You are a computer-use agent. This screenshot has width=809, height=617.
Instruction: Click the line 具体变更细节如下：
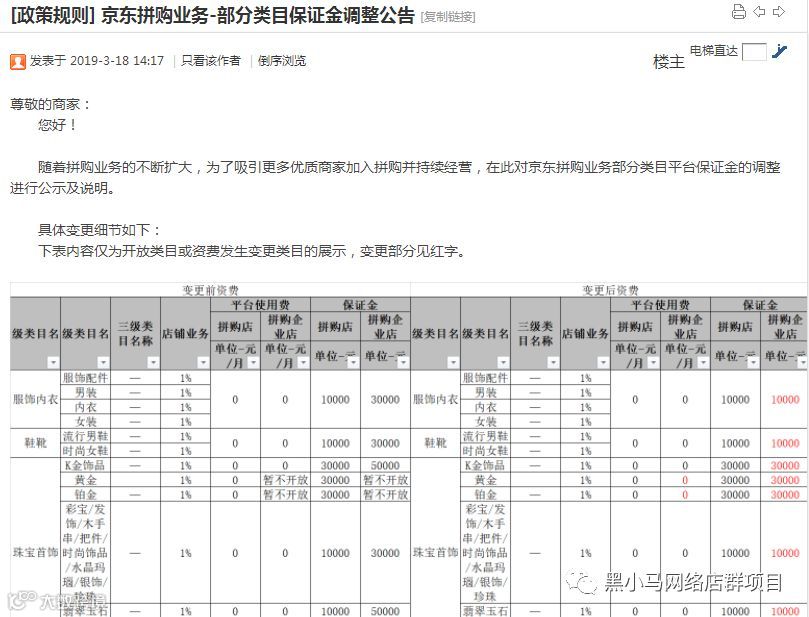(x=100, y=230)
